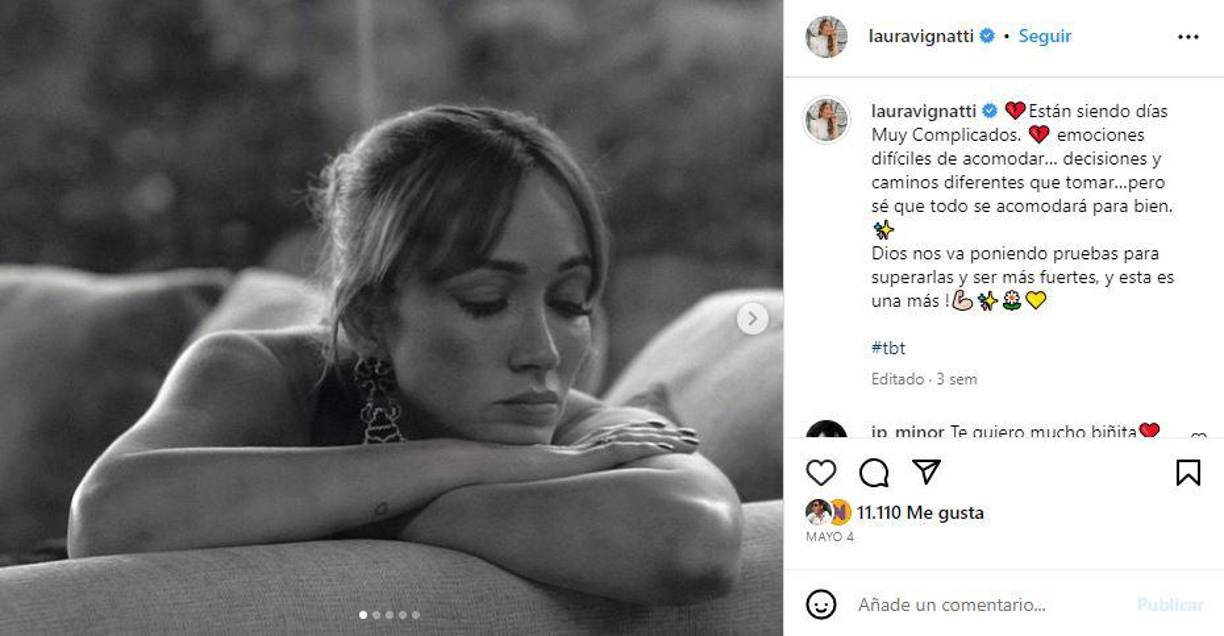Open post options via three-dot icon
Screen dimensions: 1224x636
(x=1187, y=36)
